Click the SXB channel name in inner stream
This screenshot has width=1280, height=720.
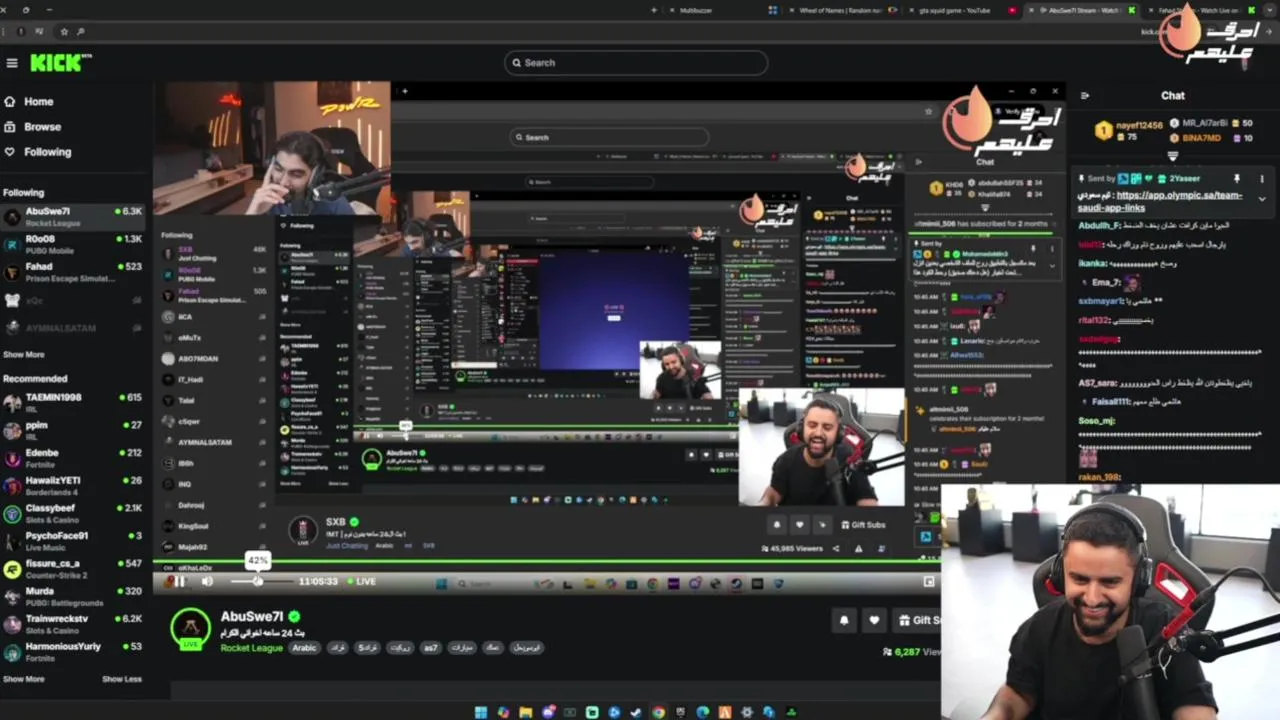coord(335,521)
